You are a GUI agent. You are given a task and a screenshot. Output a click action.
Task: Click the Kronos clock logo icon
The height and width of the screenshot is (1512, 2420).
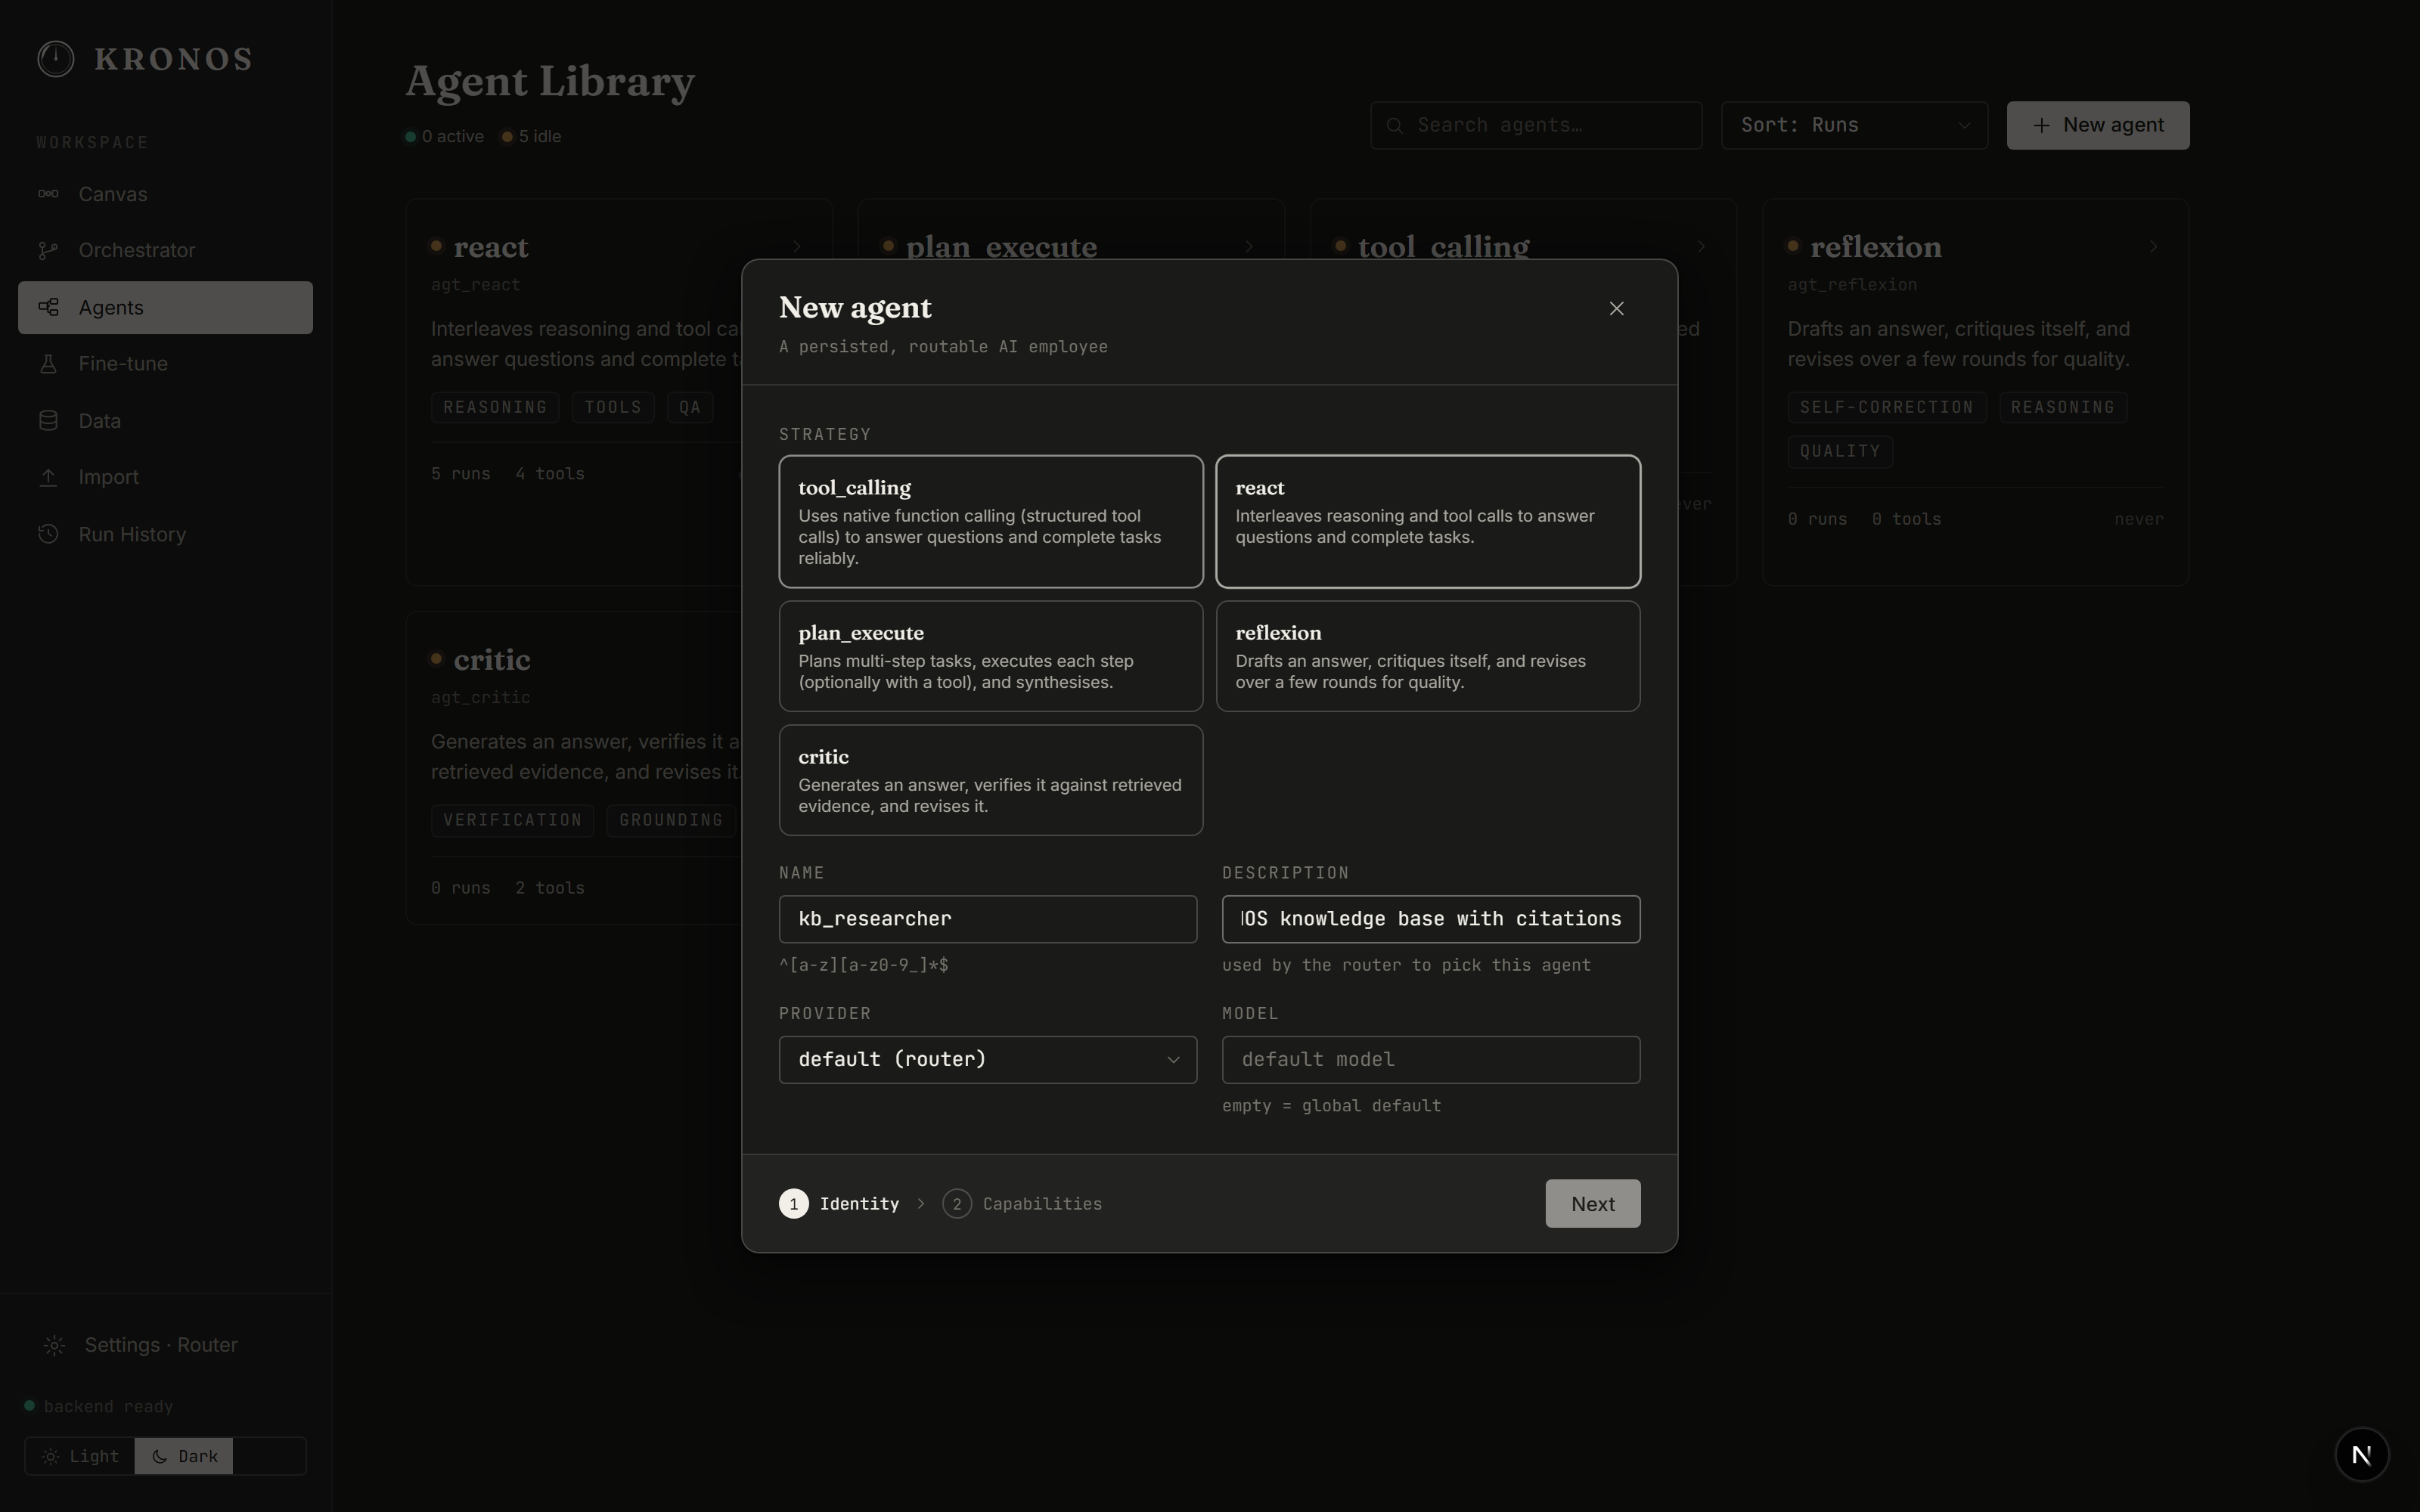[56, 59]
